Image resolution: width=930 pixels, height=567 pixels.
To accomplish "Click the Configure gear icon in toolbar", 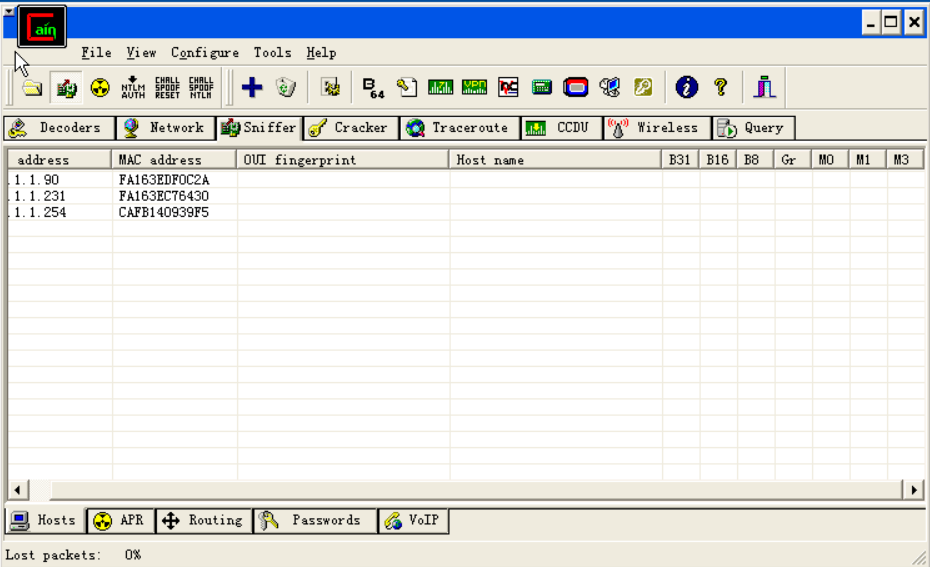I will tap(330, 87).
